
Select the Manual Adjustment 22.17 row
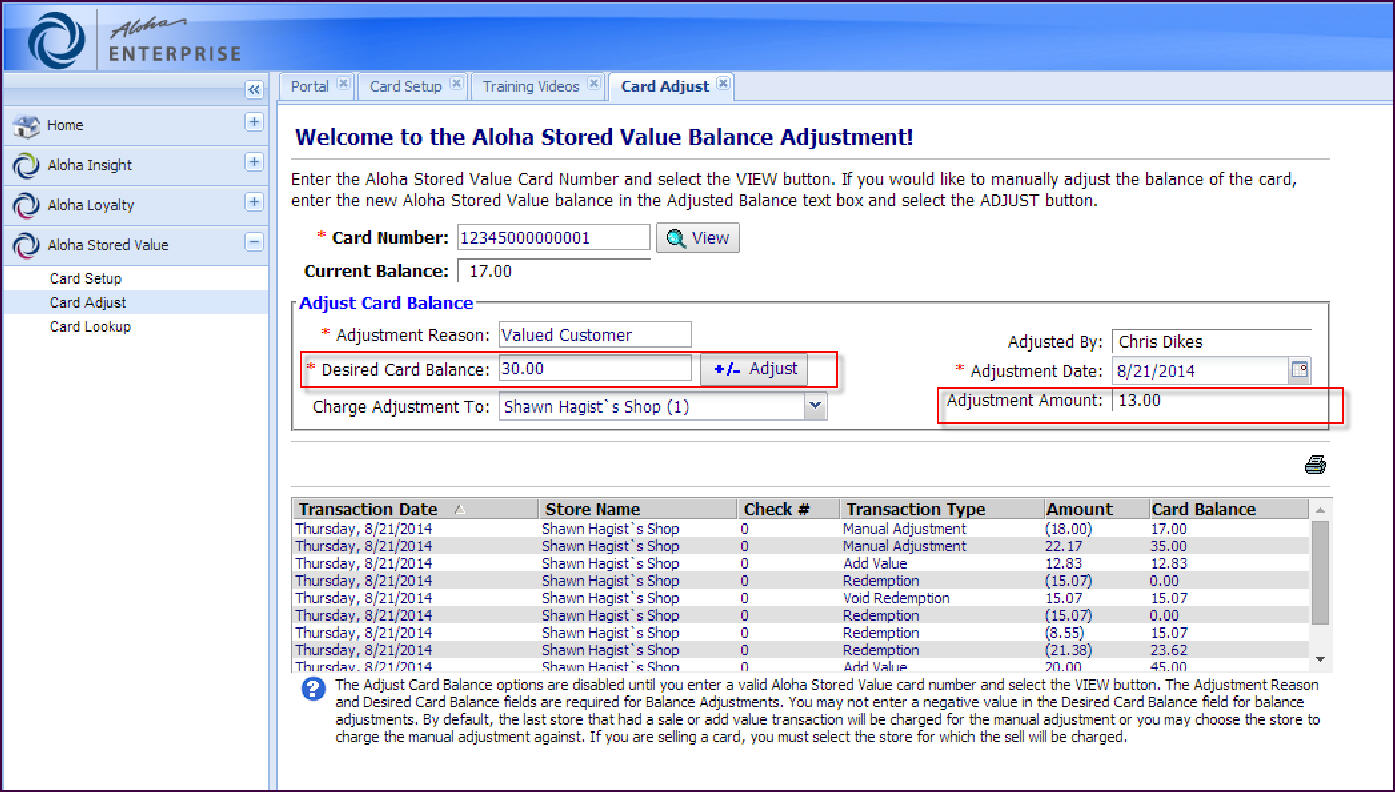(x=800, y=546)
